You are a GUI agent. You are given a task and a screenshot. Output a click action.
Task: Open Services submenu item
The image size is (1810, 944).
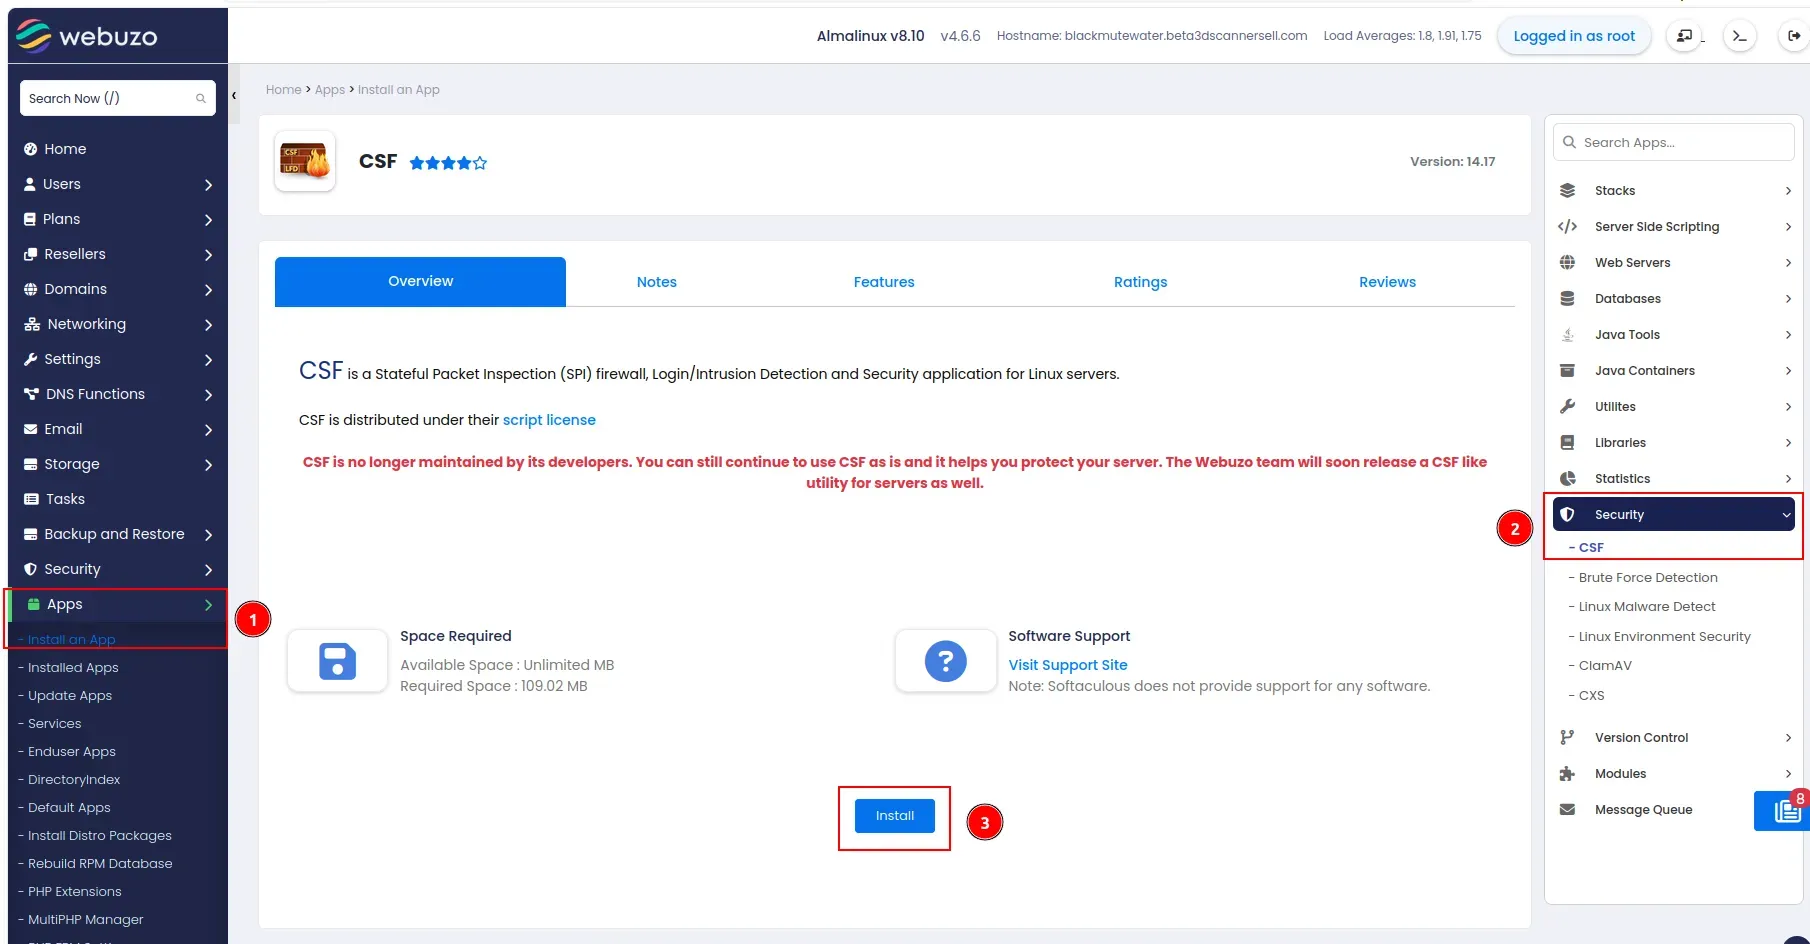click(x=55, y=724)
